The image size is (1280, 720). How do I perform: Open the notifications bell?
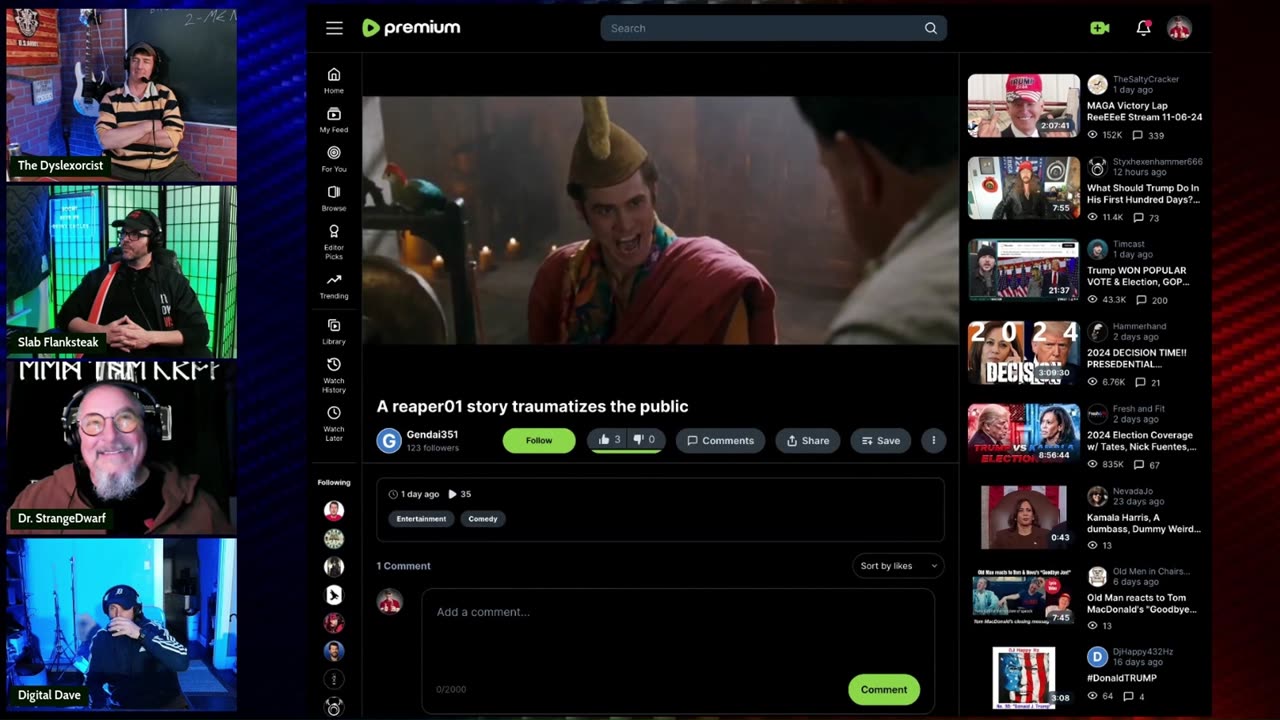click(1143, 28)
